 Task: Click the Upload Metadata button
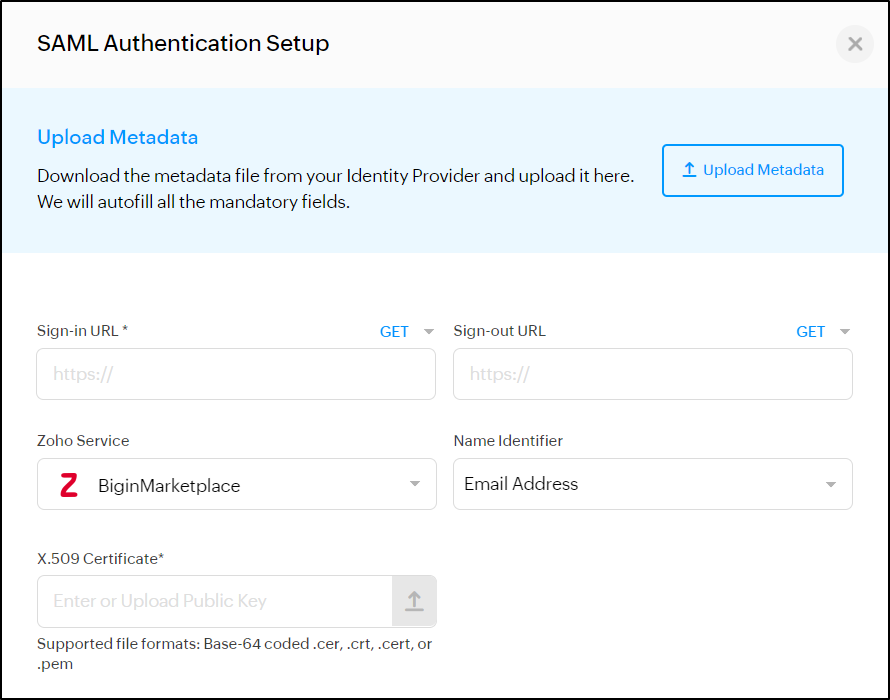pos(752,170)
